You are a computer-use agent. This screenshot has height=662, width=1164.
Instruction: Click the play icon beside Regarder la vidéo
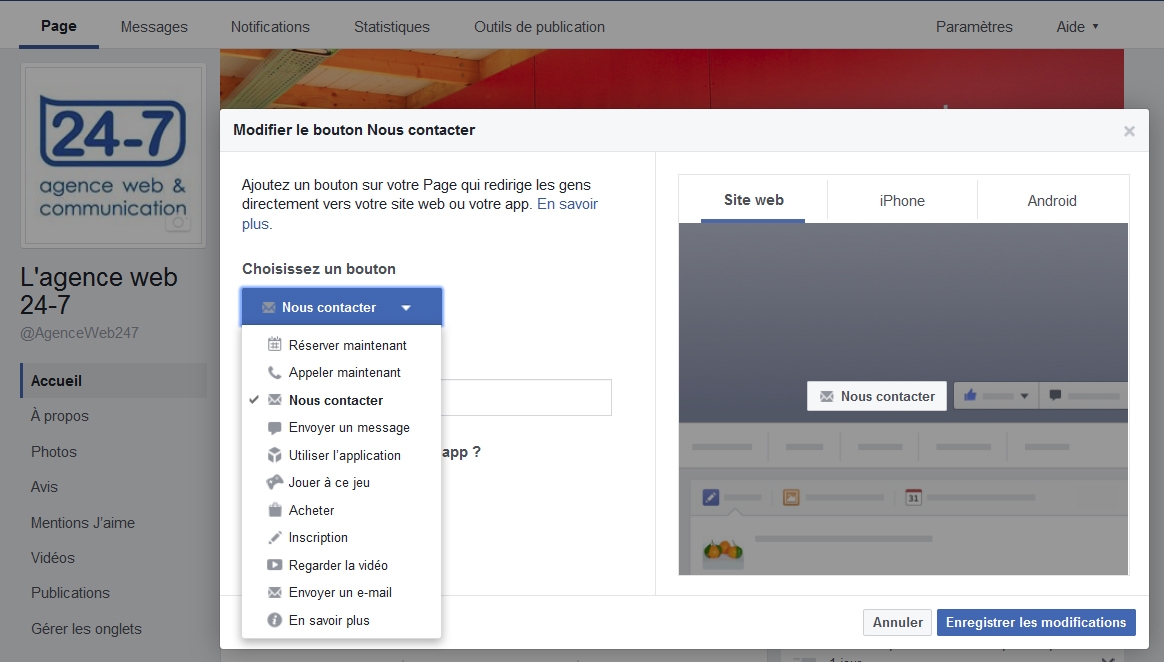tap(275, 565)
